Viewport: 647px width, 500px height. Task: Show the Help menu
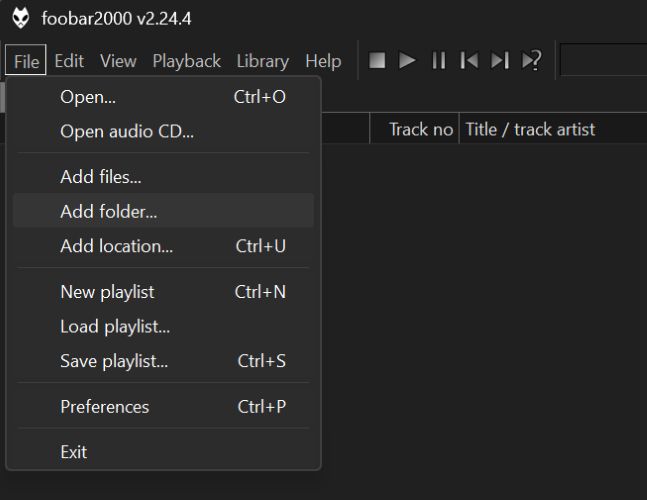[323, 61]
